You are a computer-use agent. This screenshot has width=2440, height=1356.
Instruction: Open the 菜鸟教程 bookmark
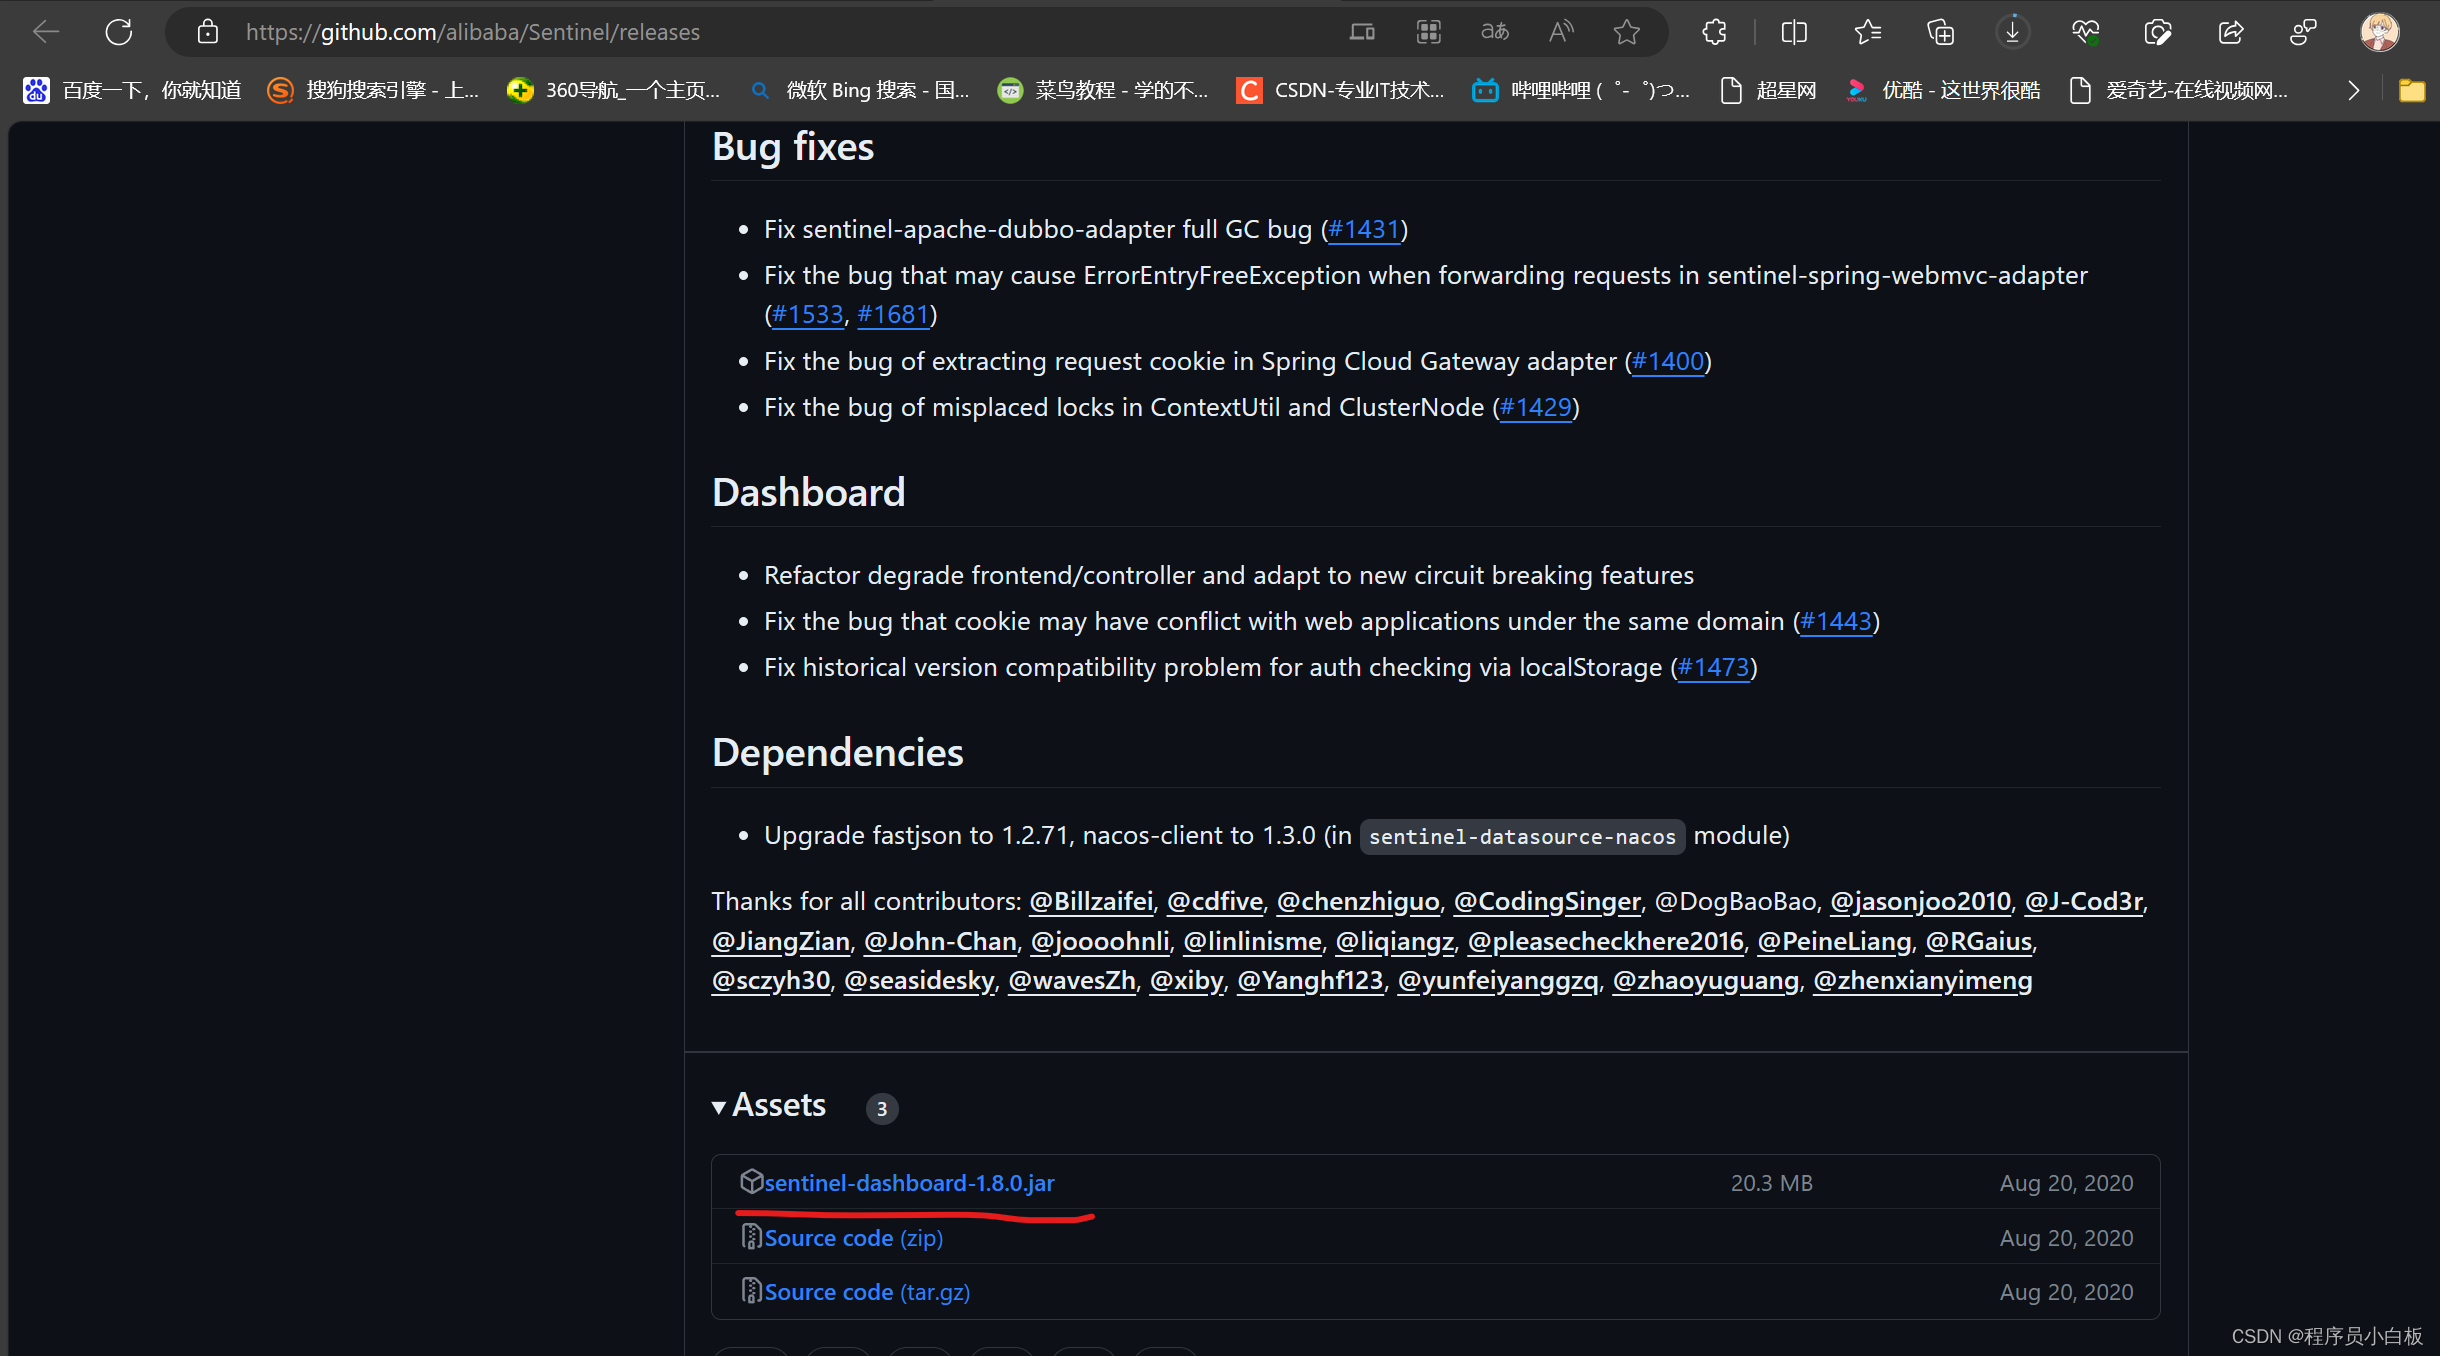click(x=1103, y=91)
